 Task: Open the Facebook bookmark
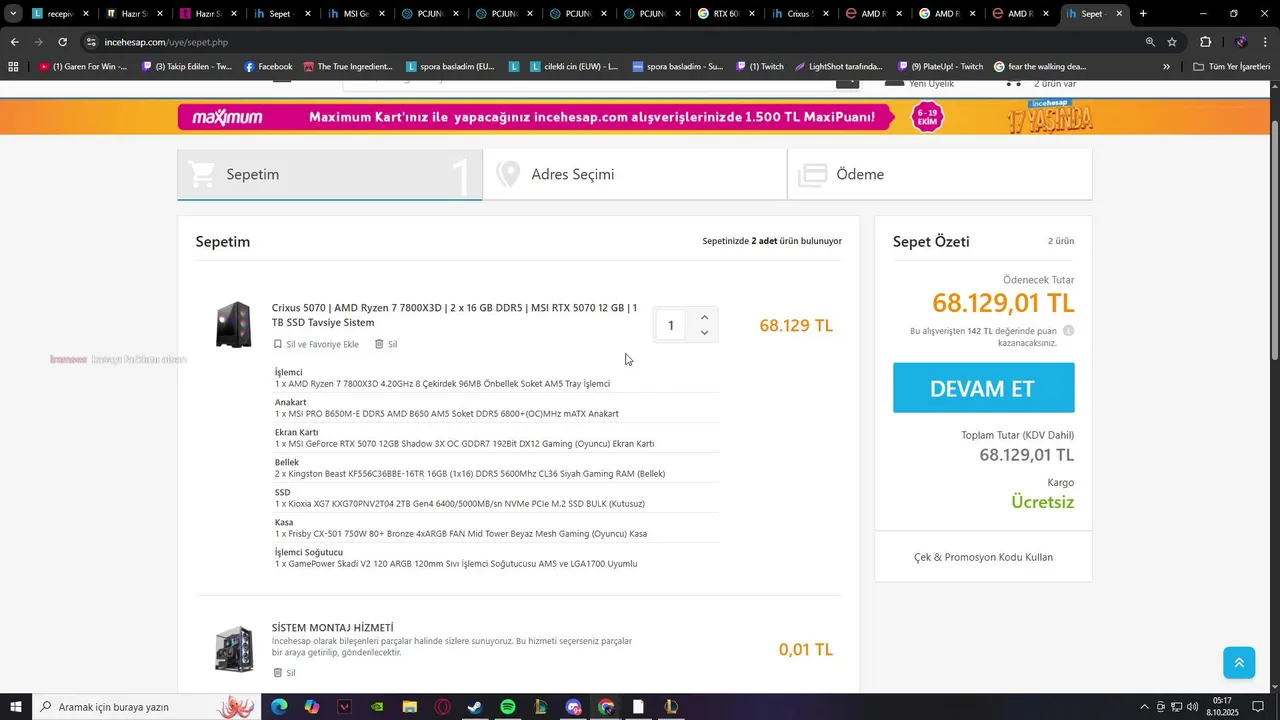point(268,67)
